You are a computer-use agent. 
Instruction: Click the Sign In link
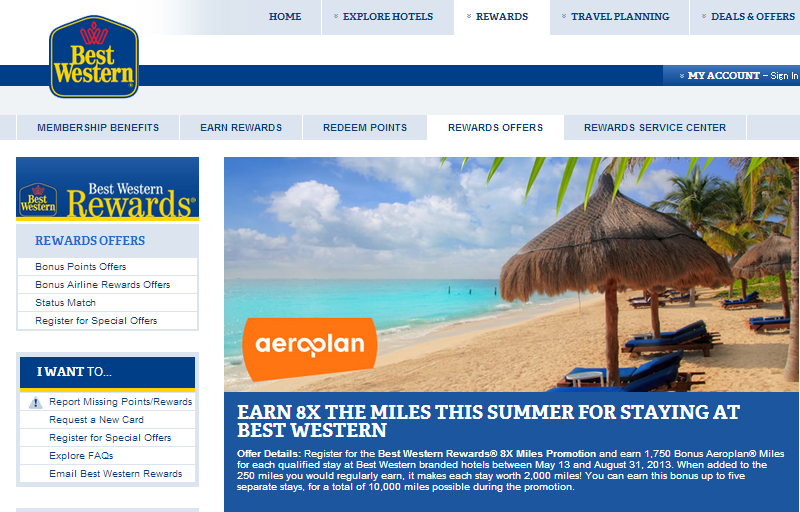tap(784, 76)
